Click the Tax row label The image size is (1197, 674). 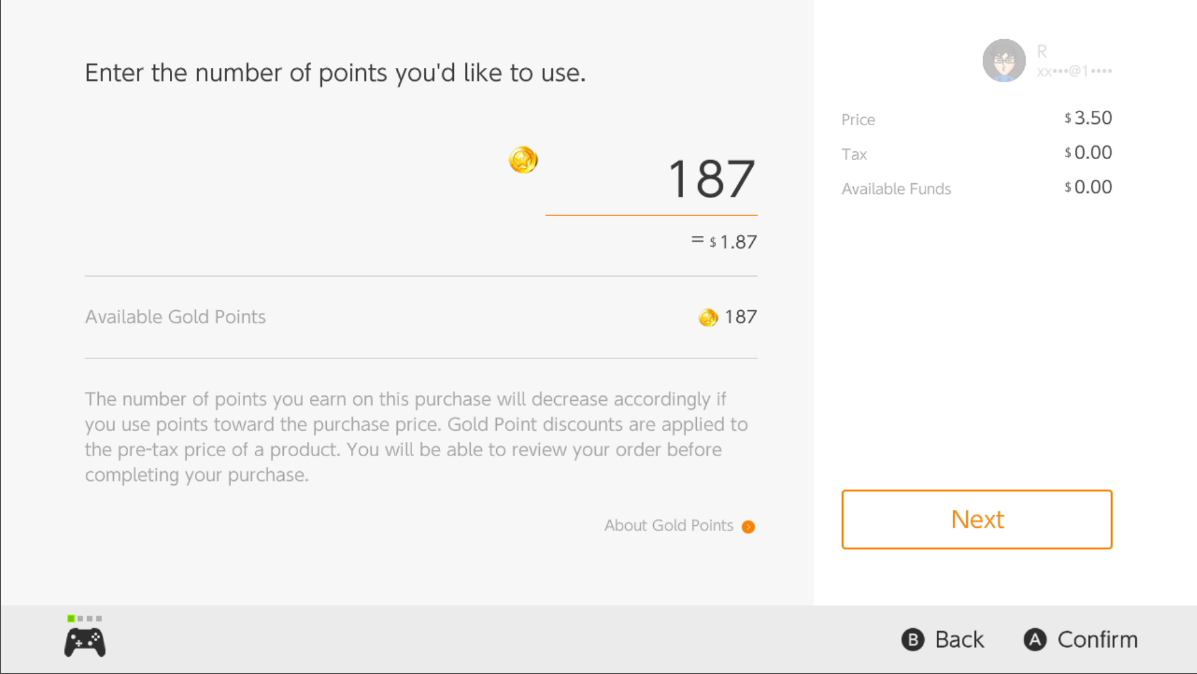[854, 154]
